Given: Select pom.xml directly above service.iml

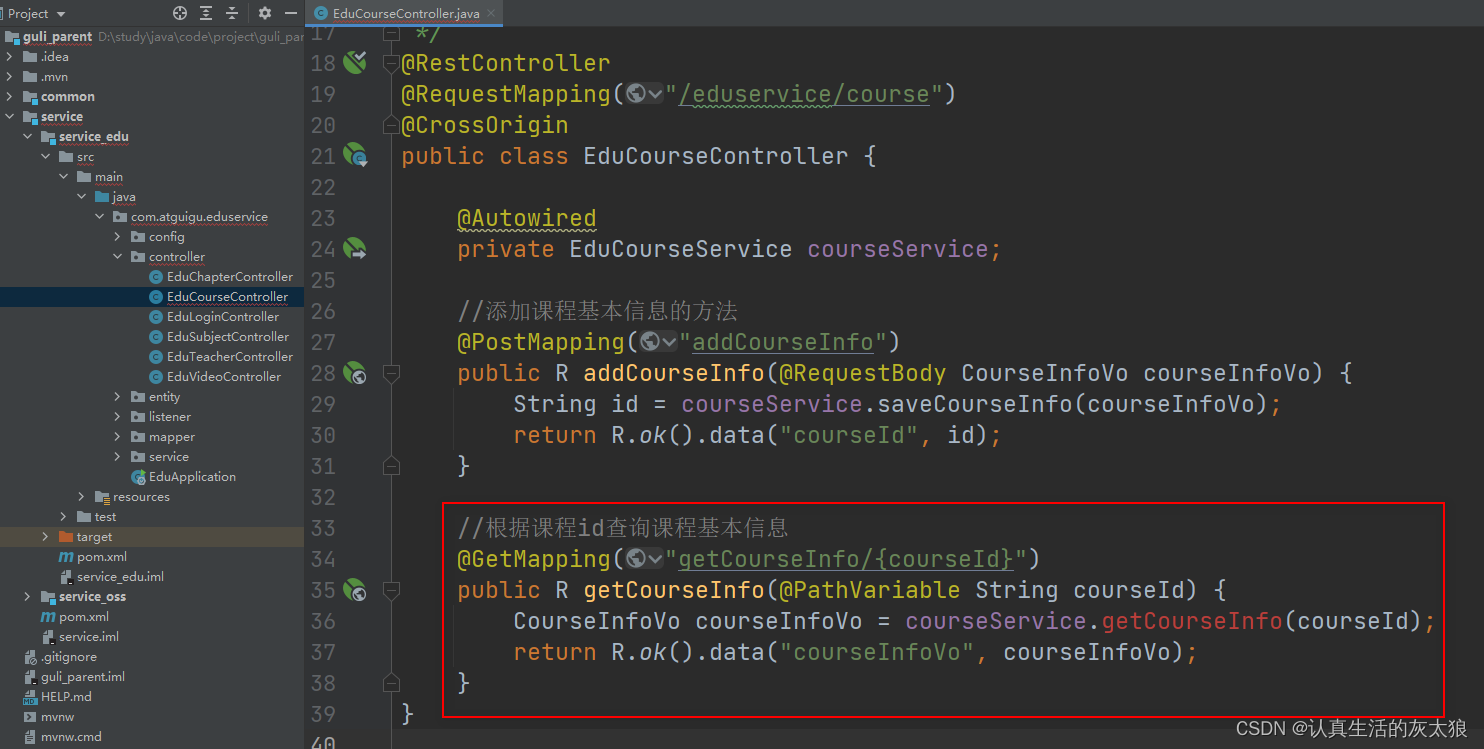Looking at the screenshot, I should click(83, 617).
